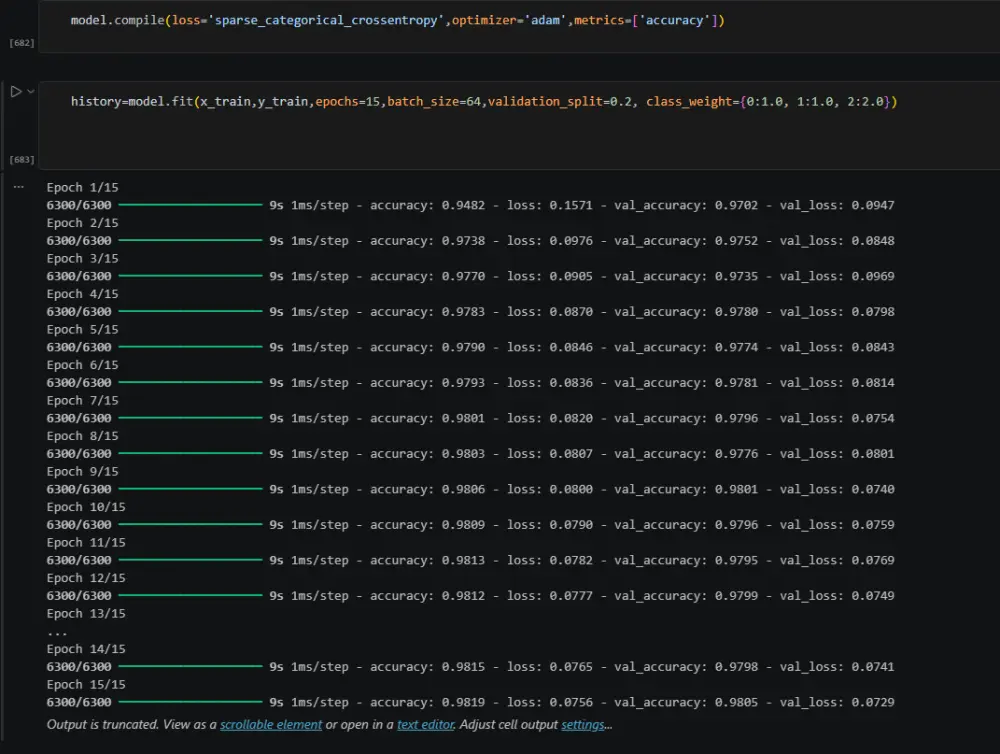1000x754 pixels.
Task: Click val_accuracy value 0.9805
Action: tap(737, 702)
